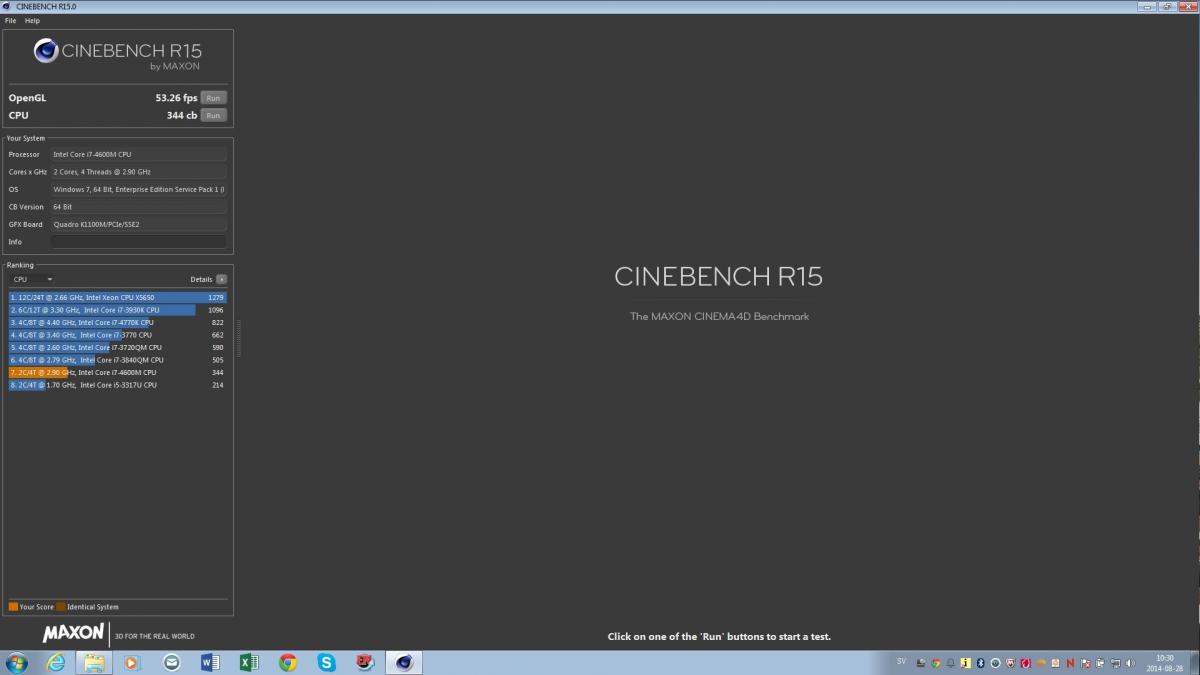Open the ranking type CPU dropdown
Image resolution: width=1200 pixels, height=675 pixels.
point(32,279)
